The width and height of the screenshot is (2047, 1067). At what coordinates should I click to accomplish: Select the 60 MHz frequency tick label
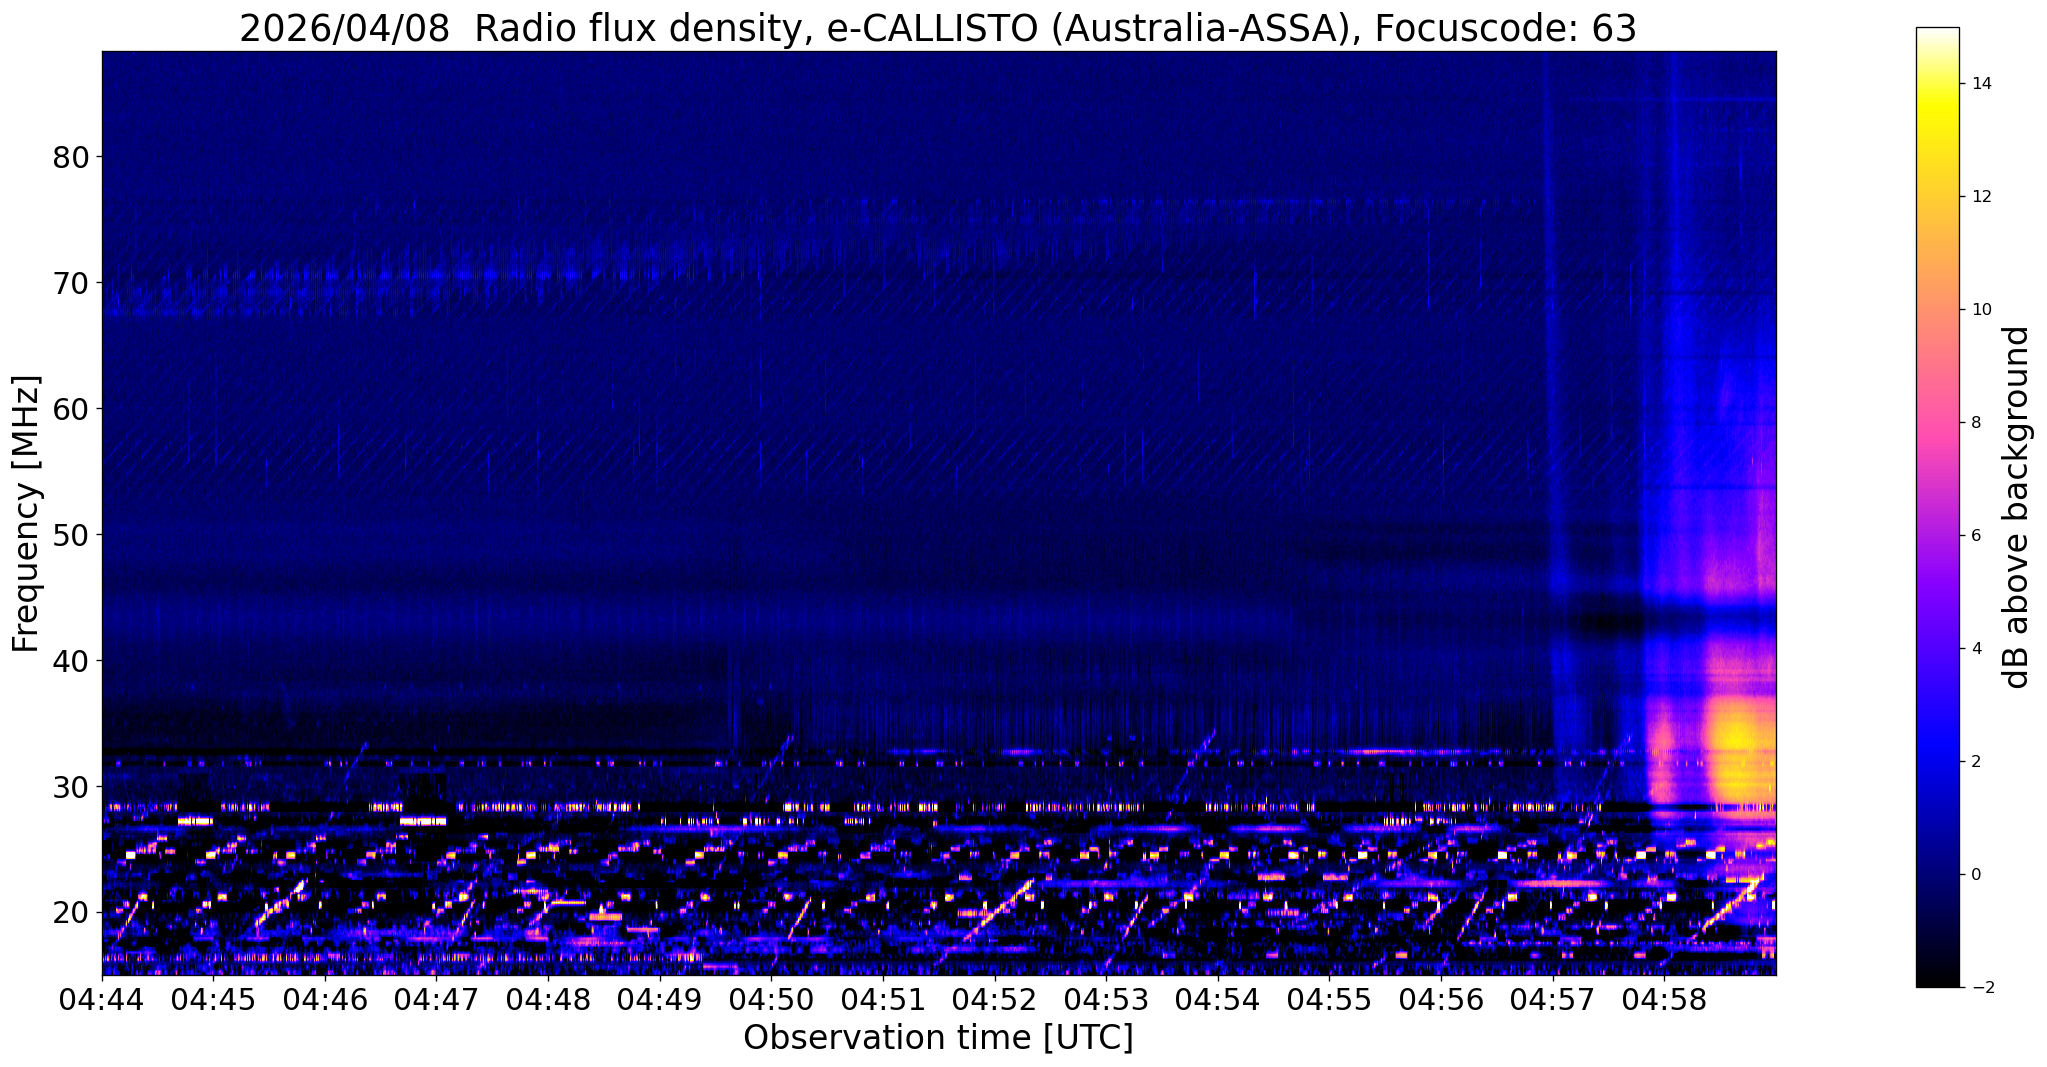tap(71, 409)
